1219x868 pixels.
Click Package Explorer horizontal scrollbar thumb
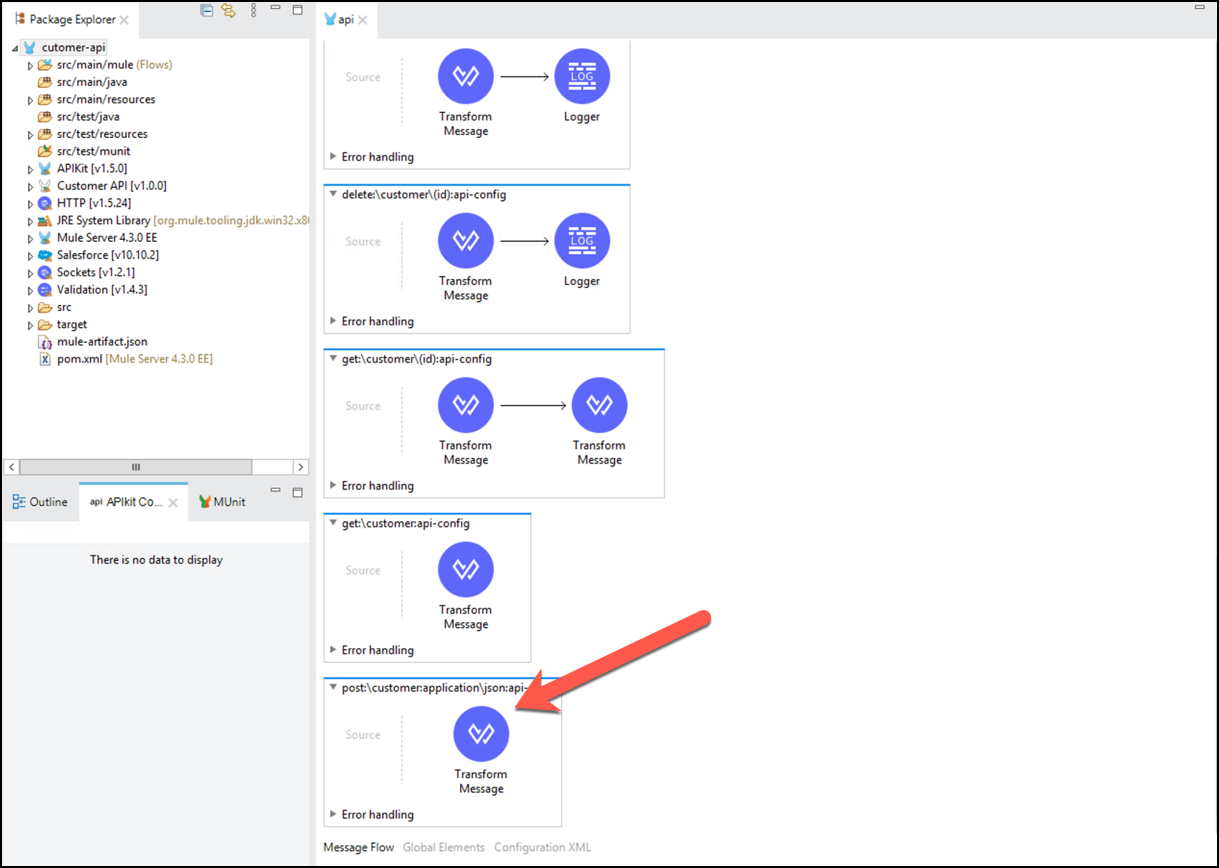pos(136,467)
